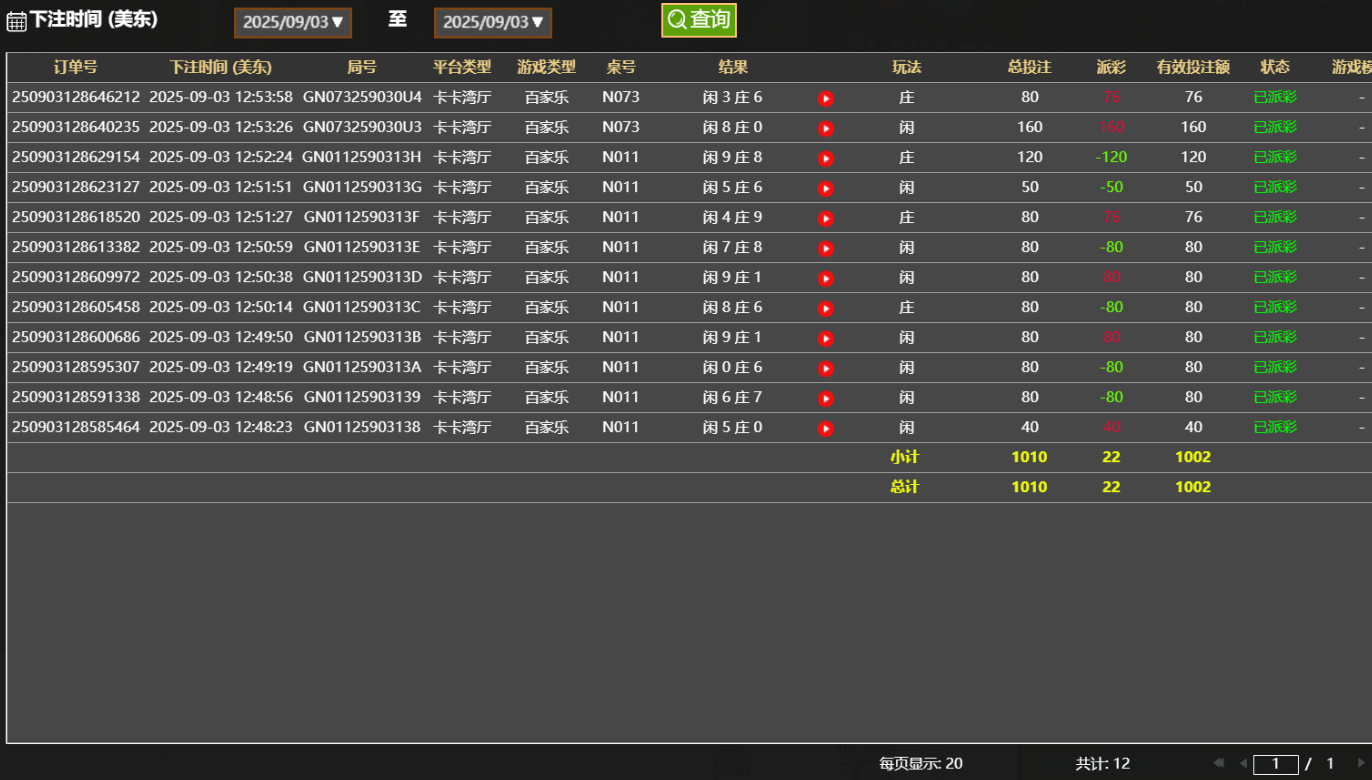1372x780 pixels.
Task: Play video replay for order 250903128646212
Action: tap(825, 98)
